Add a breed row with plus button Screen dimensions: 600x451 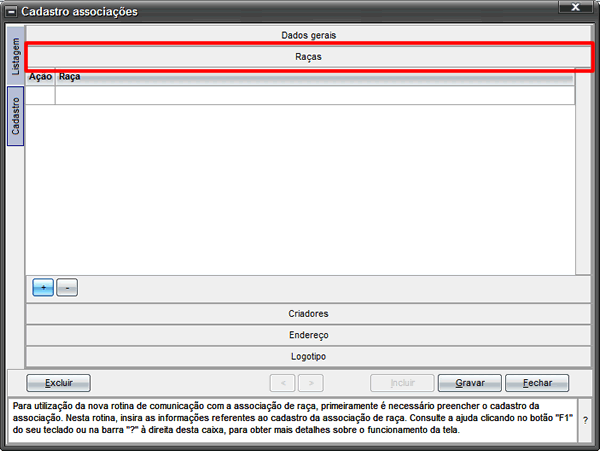[x=43, y=287]
